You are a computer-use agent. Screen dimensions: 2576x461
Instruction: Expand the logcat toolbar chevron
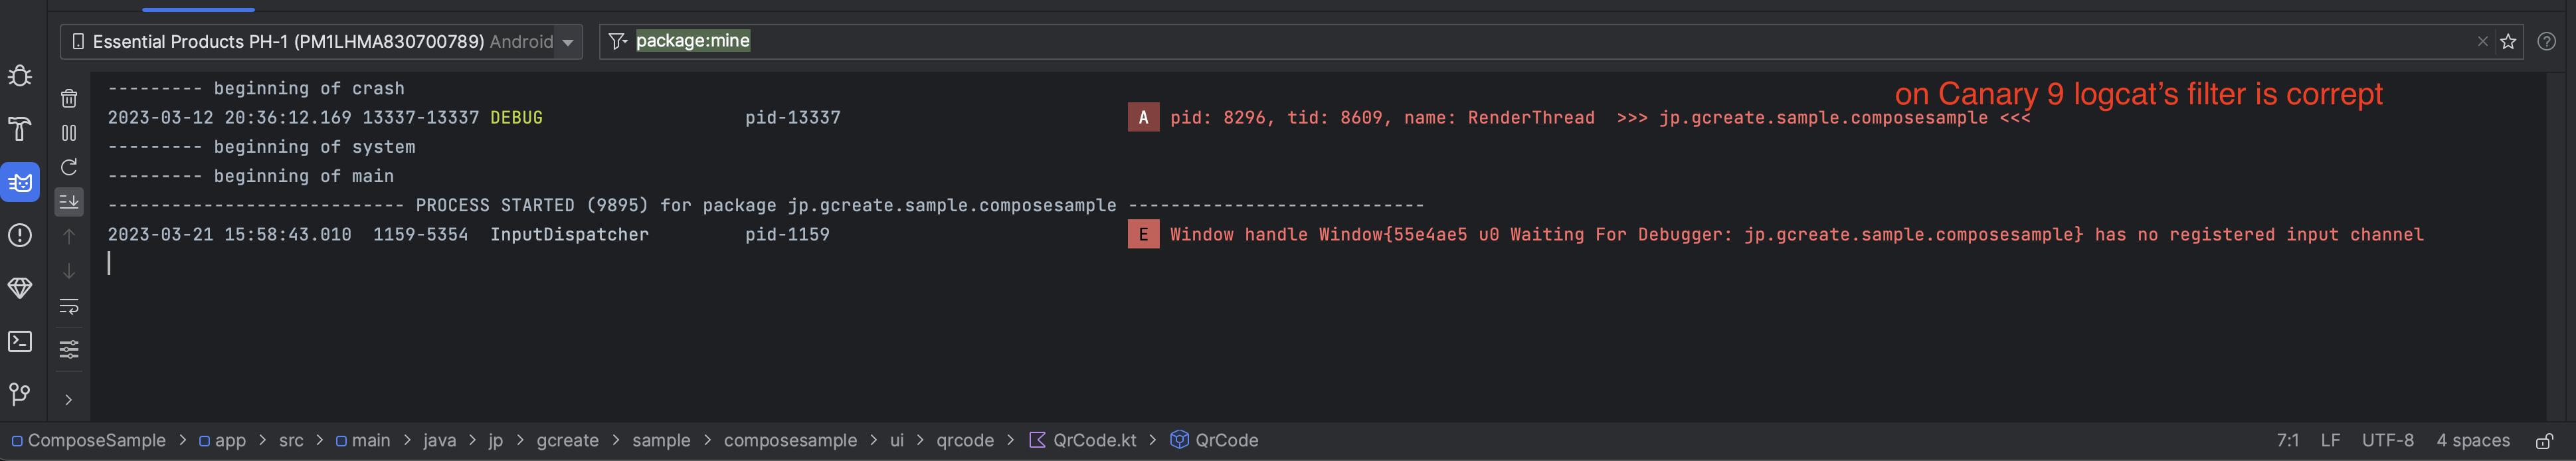tap(69, 400)
